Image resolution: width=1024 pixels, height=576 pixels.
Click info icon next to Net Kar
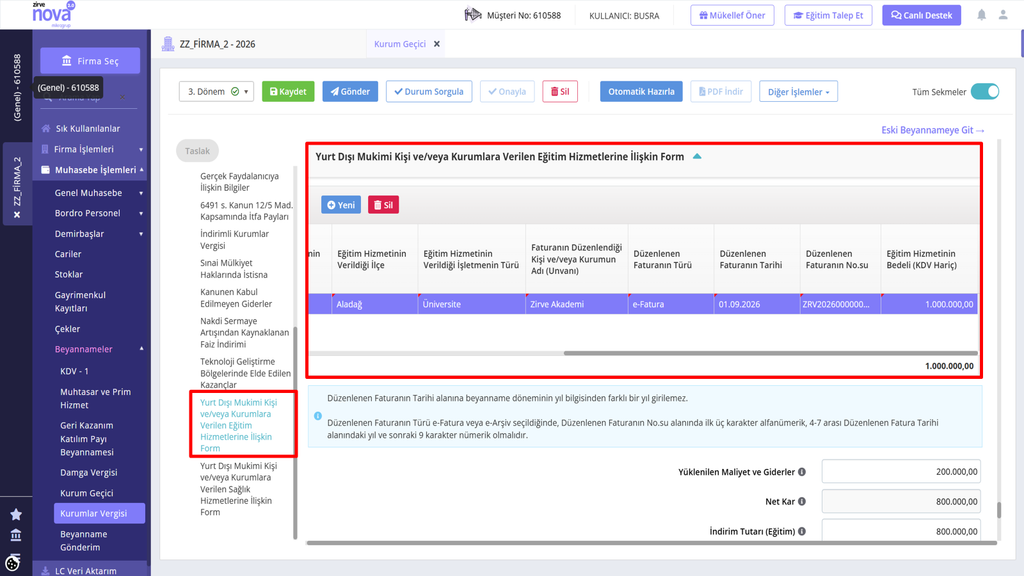[802, 502]
